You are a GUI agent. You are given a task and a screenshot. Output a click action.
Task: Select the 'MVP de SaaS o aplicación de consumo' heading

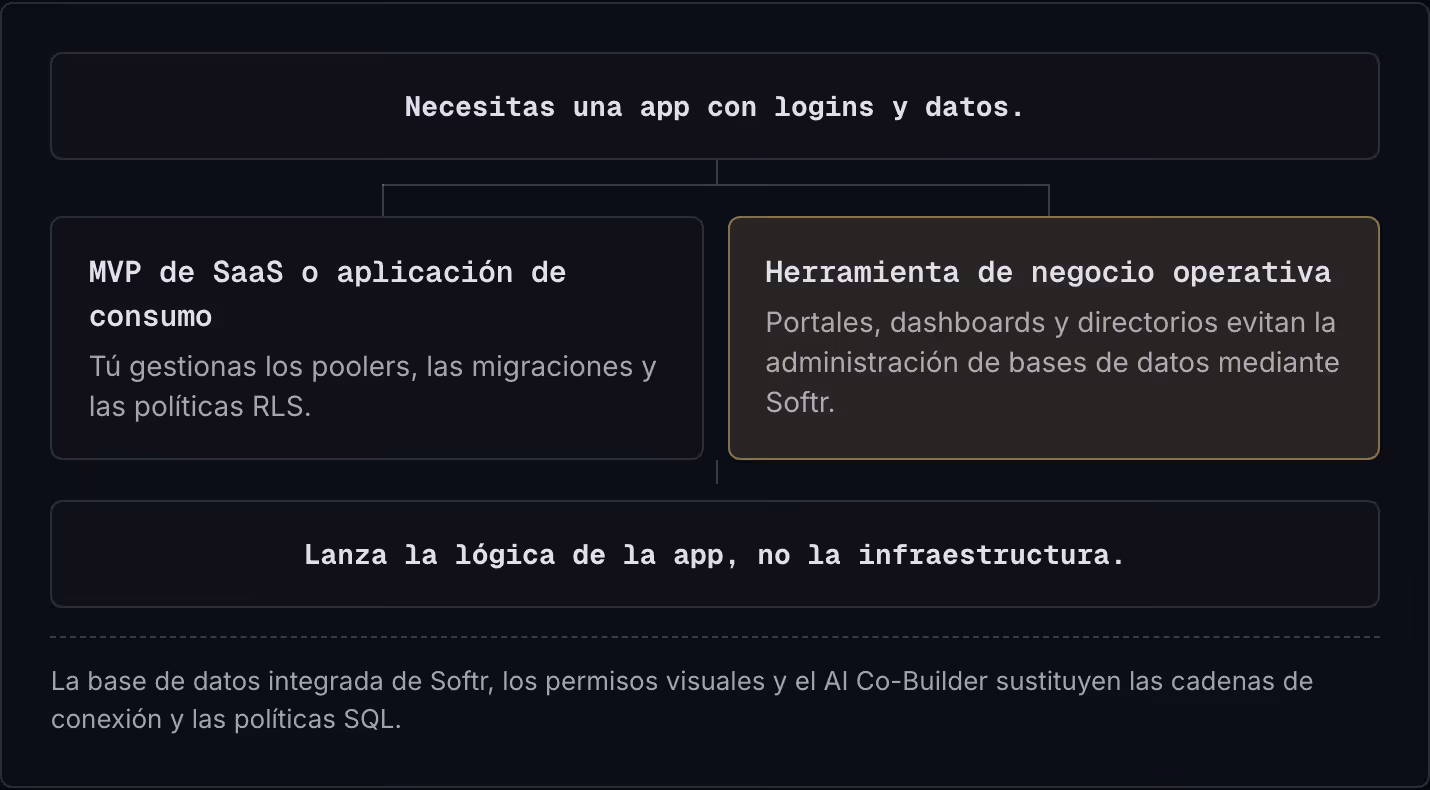click(328, 294)
